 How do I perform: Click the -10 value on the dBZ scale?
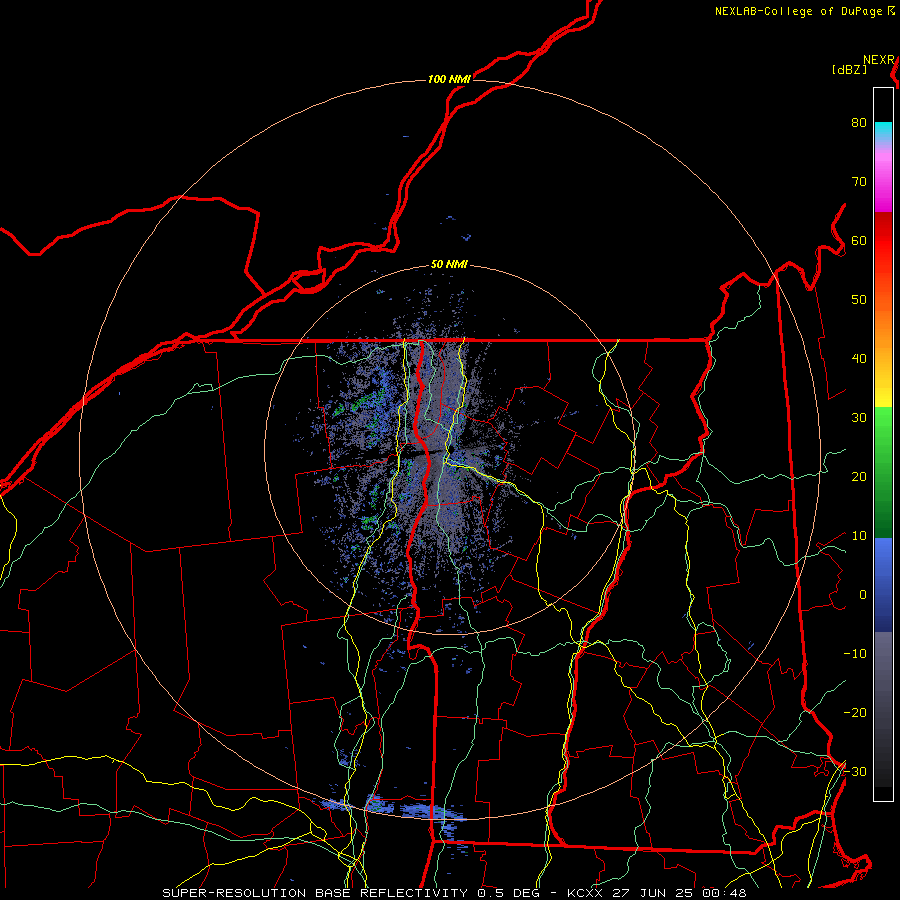[855, 654]
